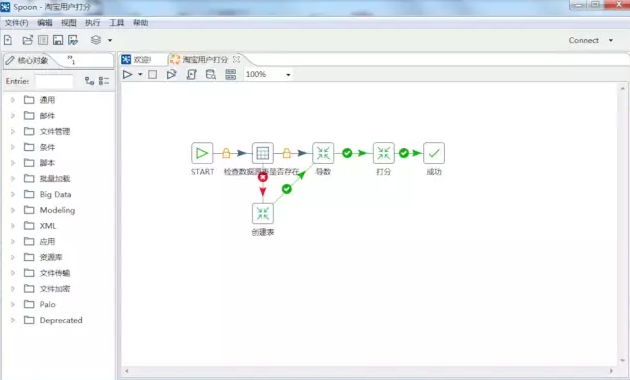This screenshot has width=630, height=380.
Task: Select the 创建表 transformation node
Action: tap(263, 213)
